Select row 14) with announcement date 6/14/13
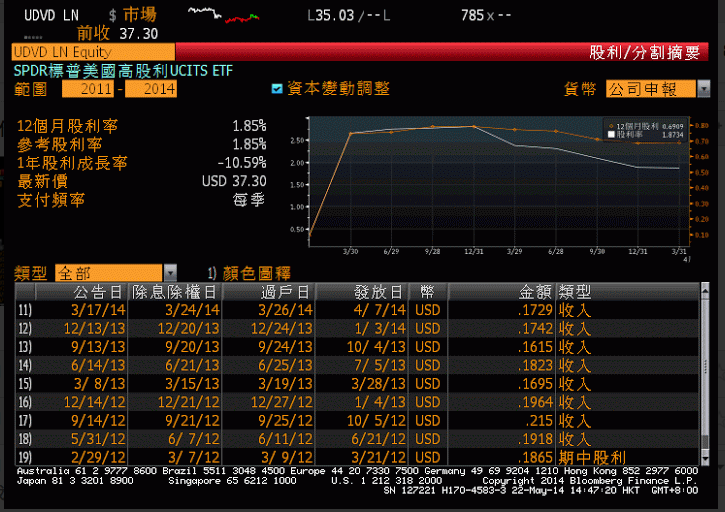The image size is (725, 512). click(x=357, y=365)
